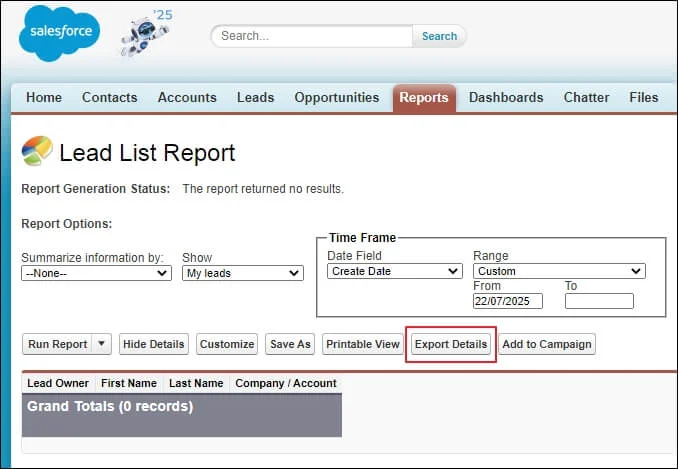The width and height of the screenshot is (678, 469).
Task: Sort by First Name column header
Action: pos(129,383)
